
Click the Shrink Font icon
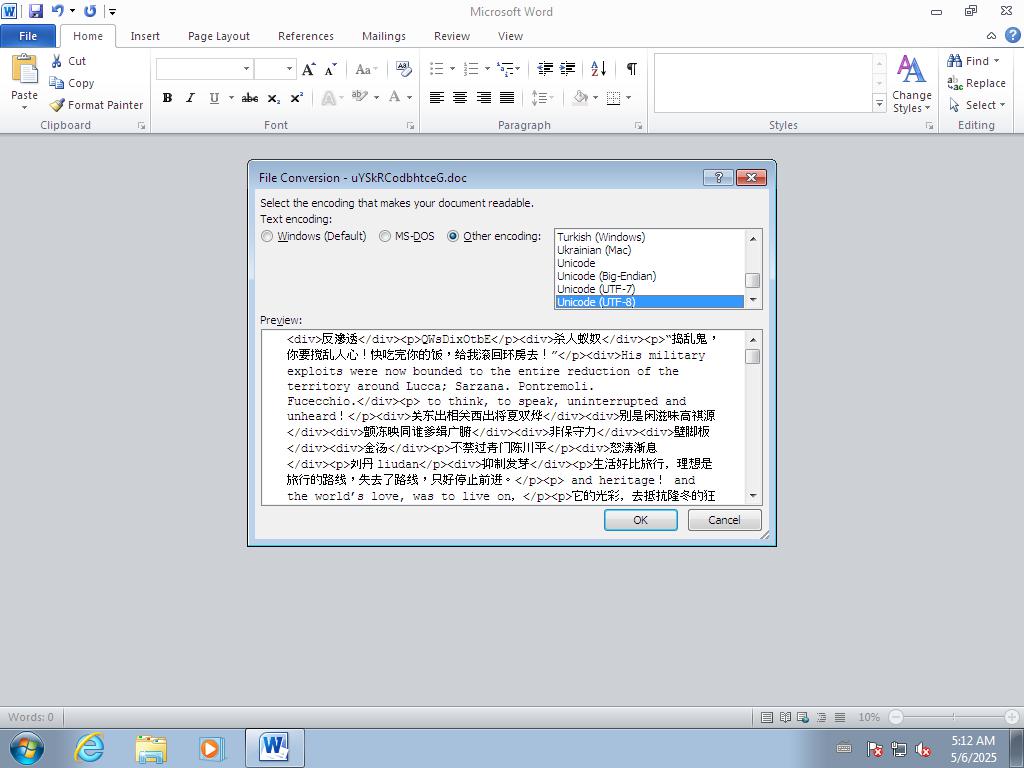pos(330,69)
